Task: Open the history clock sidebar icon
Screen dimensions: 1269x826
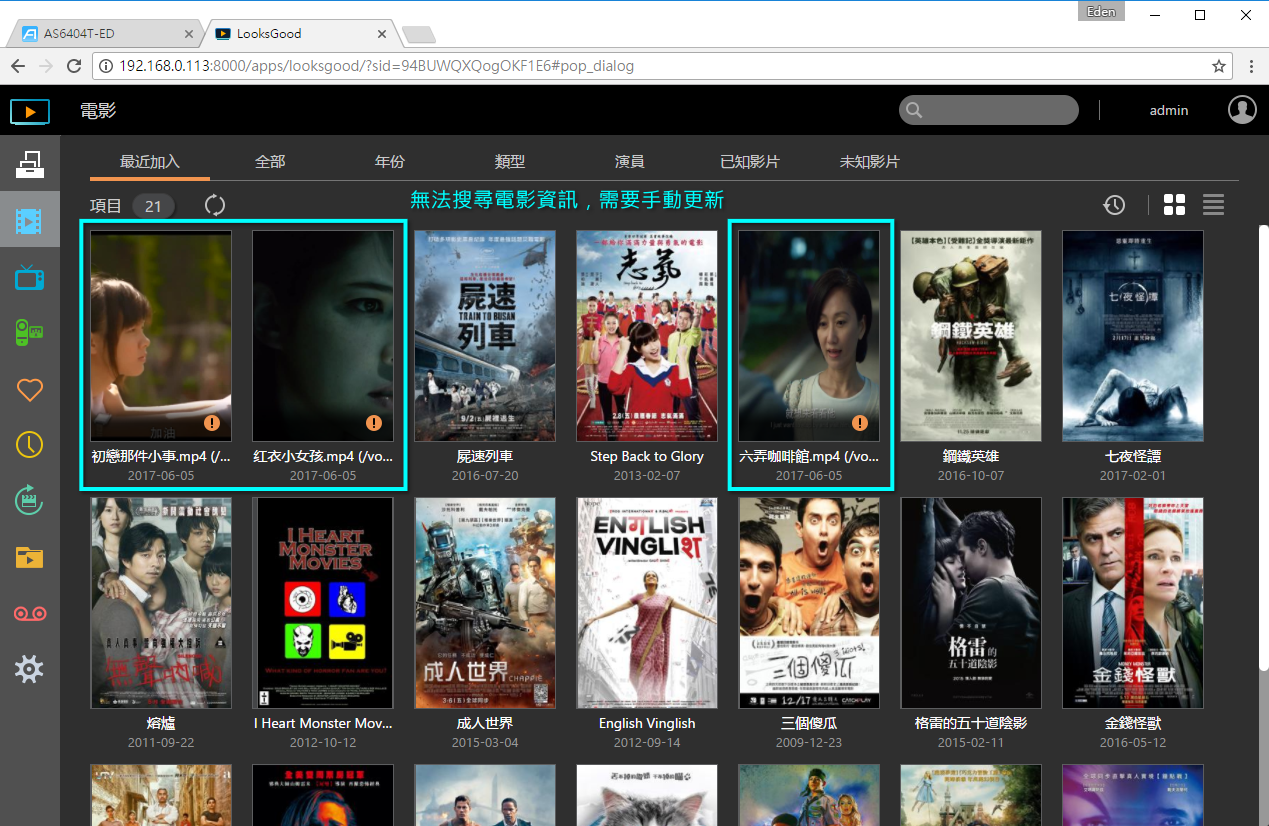Action: point(29,444)
